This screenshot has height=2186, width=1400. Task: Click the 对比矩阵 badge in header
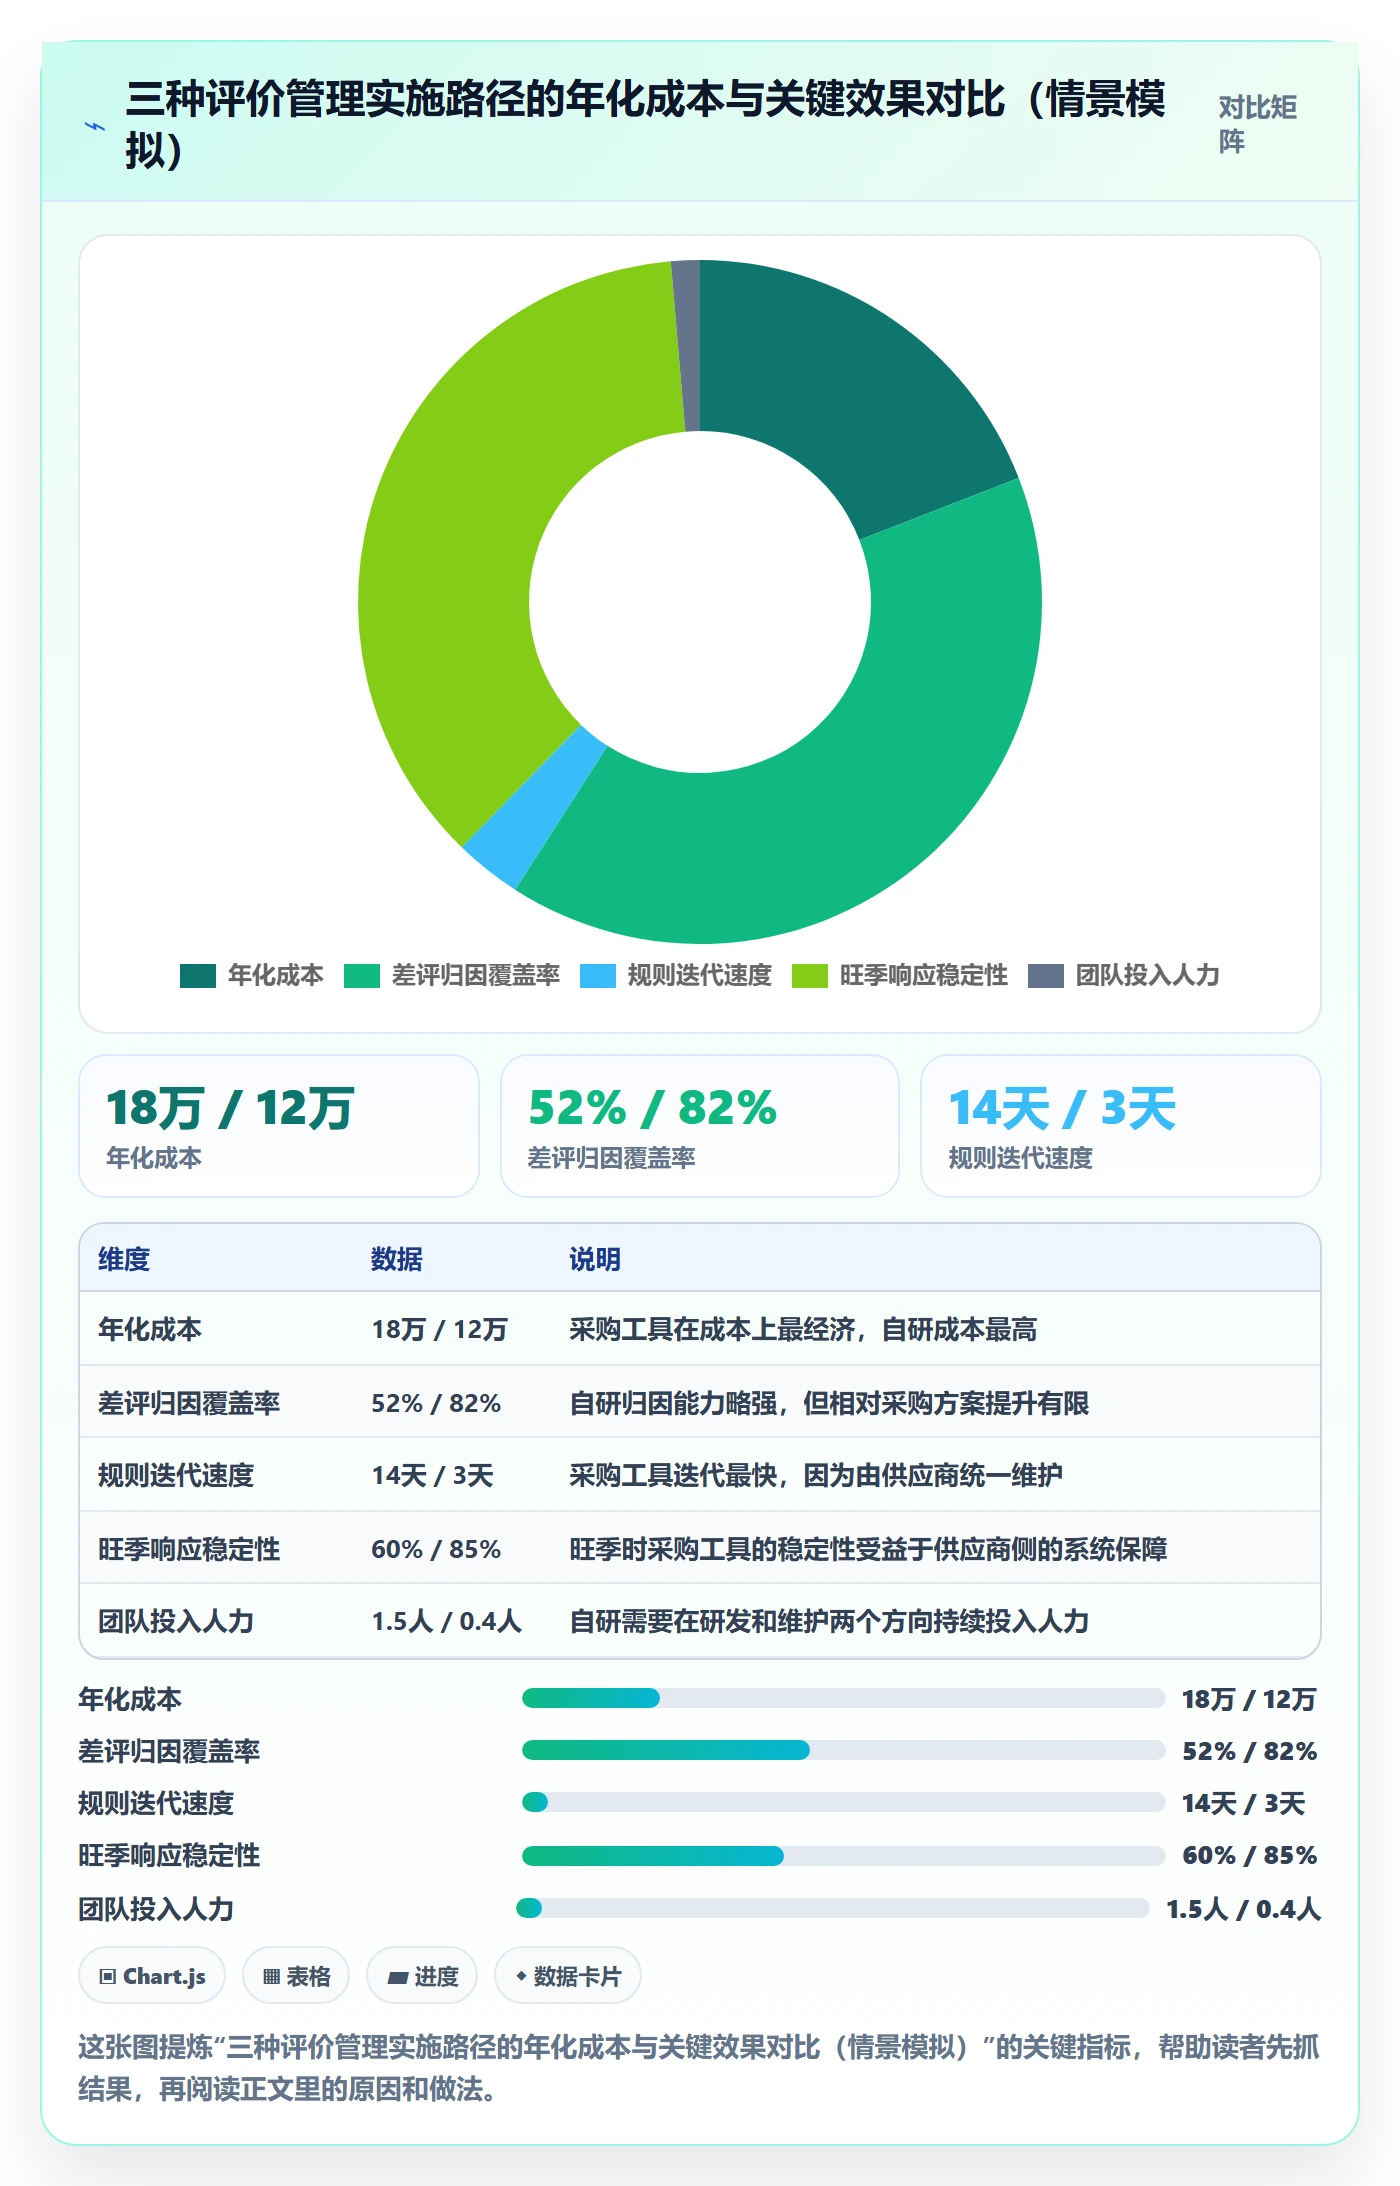[x=1257, y=124]
